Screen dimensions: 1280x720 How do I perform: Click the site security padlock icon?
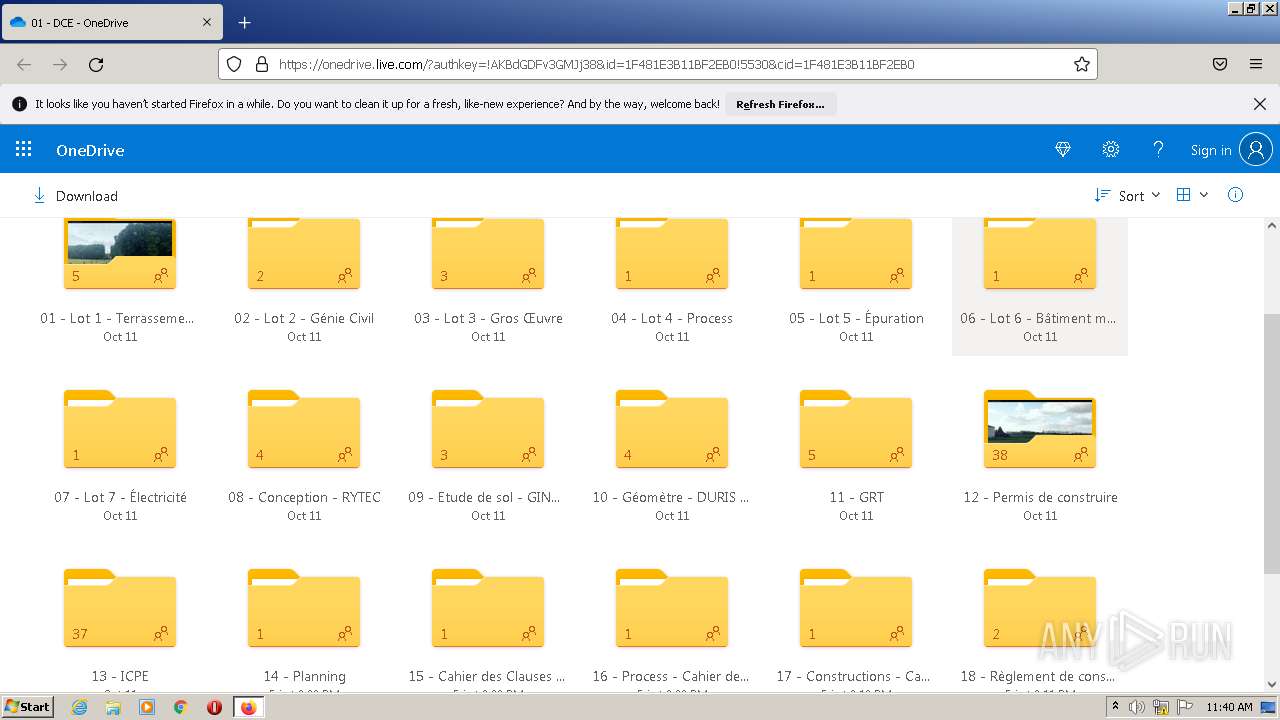click(x=262, y=64)
